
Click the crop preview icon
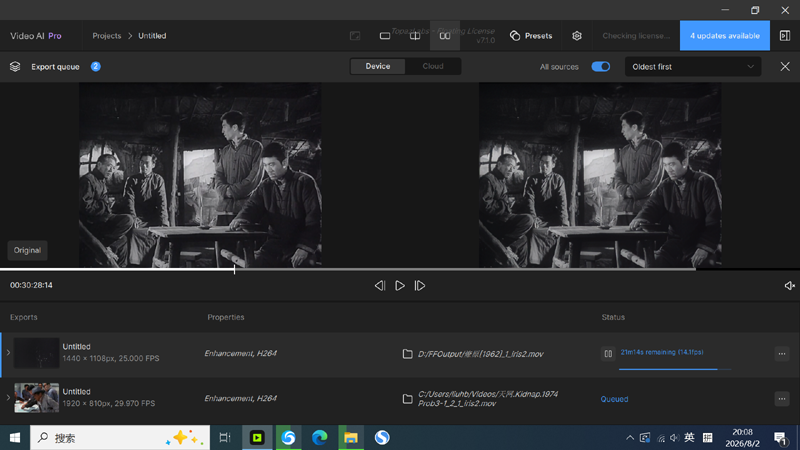click(355, 36)
